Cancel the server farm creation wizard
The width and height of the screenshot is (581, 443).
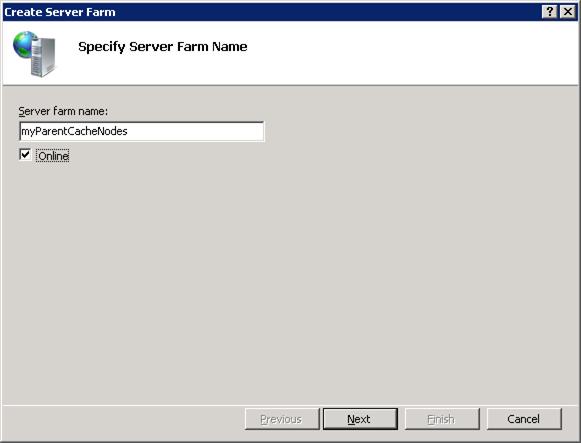(x=524, y=419)
